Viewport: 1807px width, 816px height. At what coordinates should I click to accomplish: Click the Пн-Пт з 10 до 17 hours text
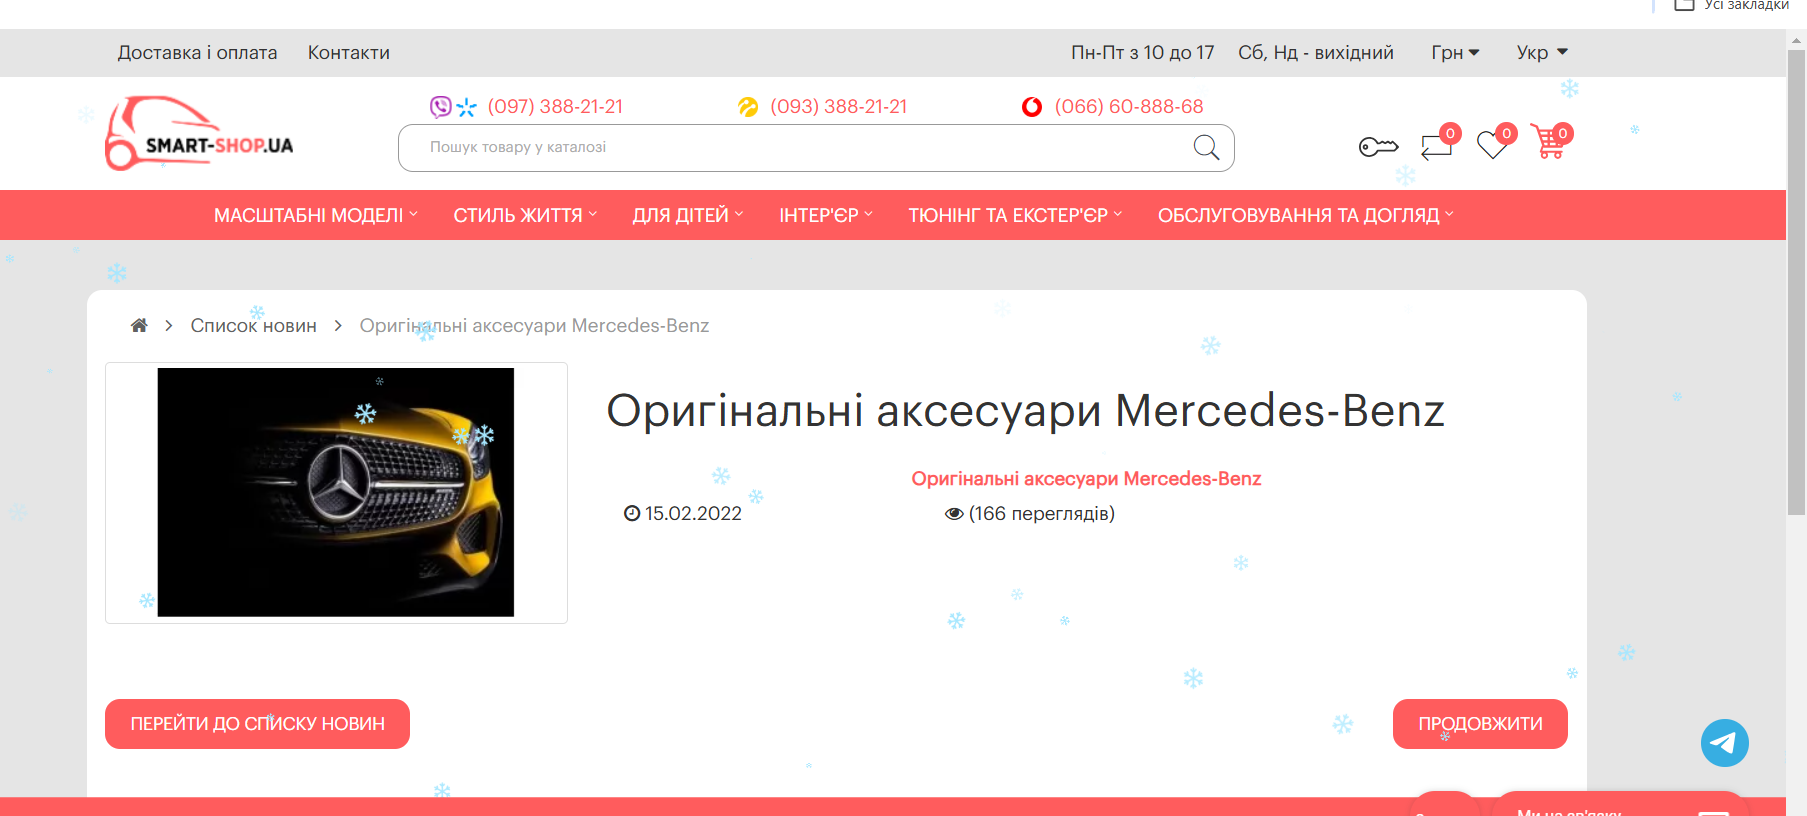point(1143,53)
